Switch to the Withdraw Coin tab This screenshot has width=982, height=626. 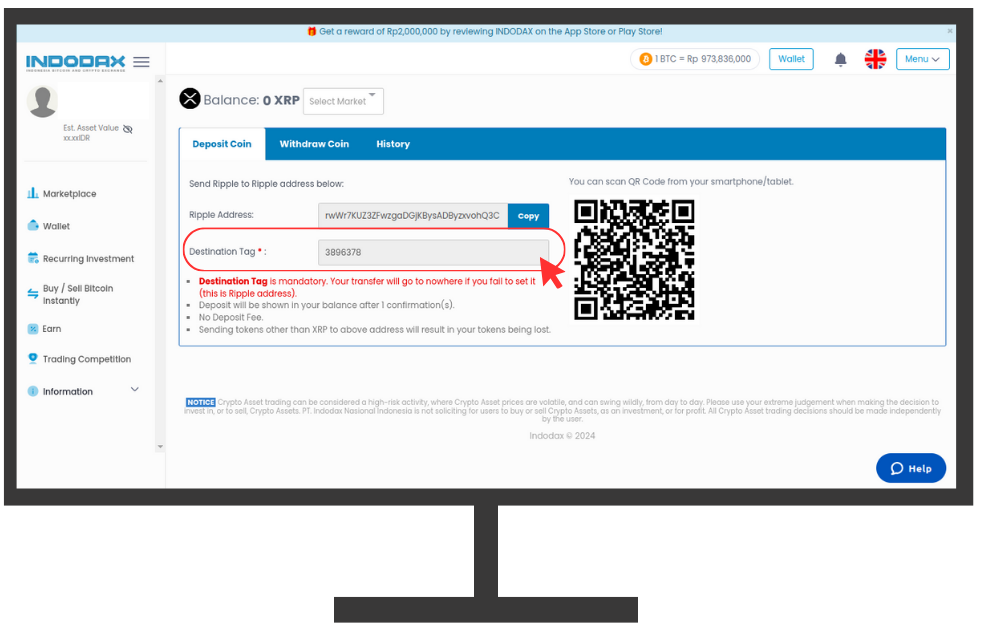[314, 144]
